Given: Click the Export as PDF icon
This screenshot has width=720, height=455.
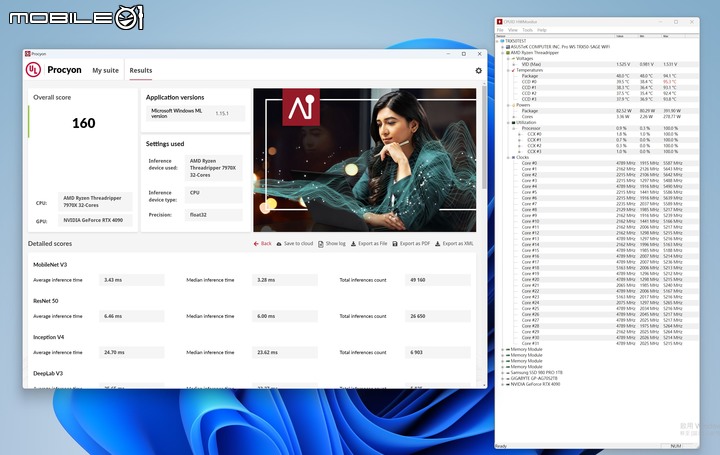Looking at the screenshot, I should coord(395,244).
